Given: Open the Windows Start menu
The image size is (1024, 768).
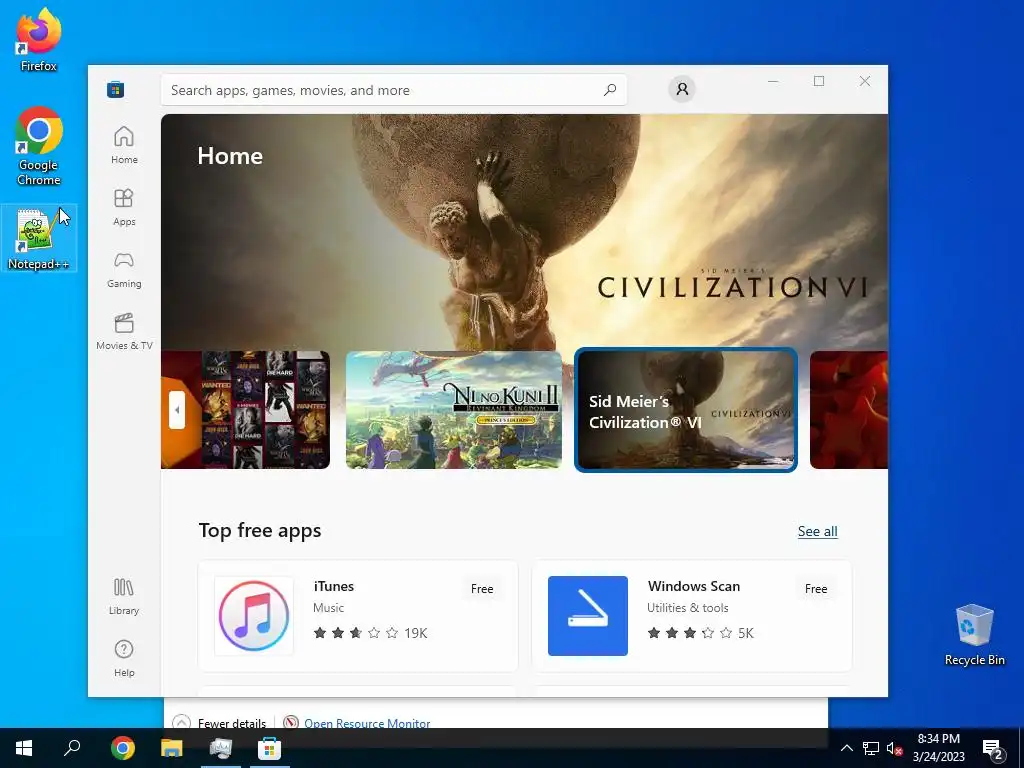Looking at the screenshot, I should click(24, 748).
